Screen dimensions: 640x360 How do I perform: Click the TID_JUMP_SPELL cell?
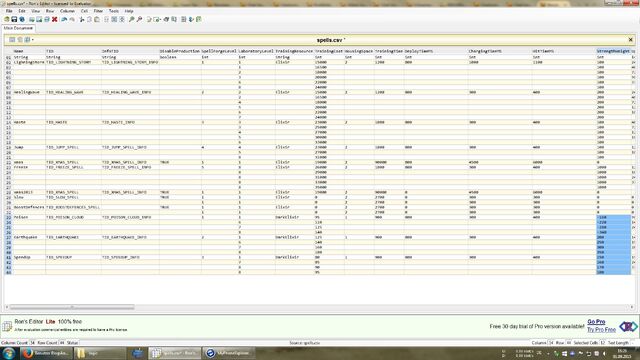(x=73, y=147)
